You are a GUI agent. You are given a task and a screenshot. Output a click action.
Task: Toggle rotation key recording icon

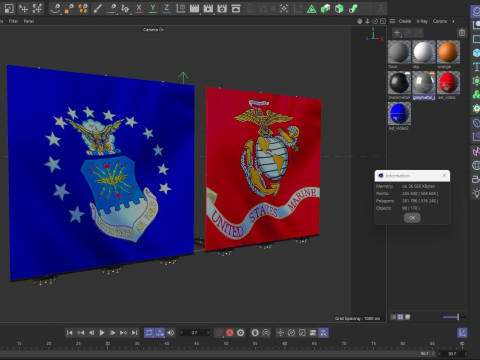tap(291, 333)
